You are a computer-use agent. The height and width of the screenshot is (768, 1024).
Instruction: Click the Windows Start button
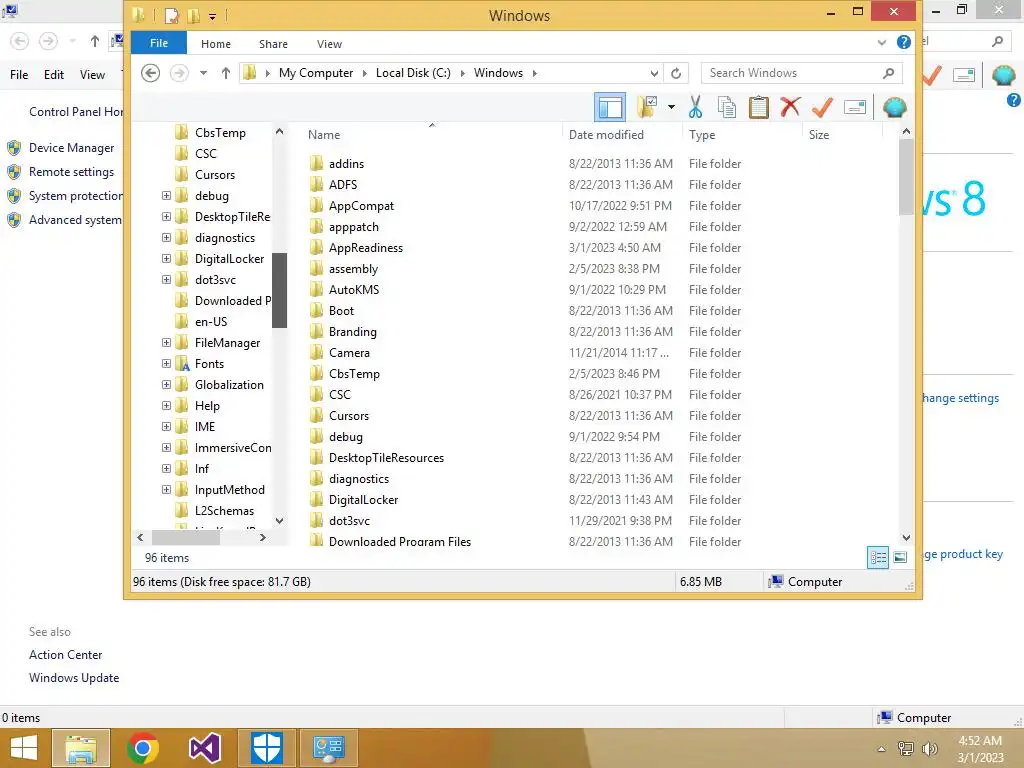pos(24,748)
